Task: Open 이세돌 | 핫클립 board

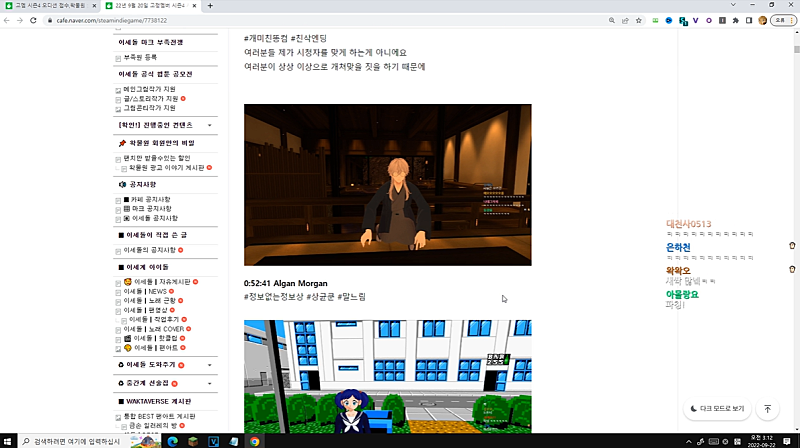Action: point(151,338)
